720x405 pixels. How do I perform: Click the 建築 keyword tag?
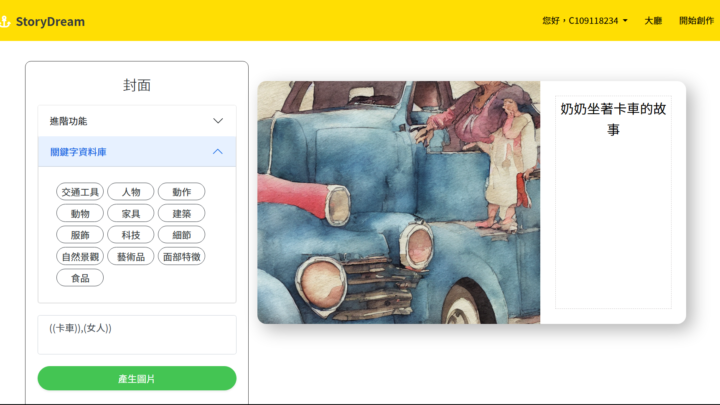pyautogui.click(x=181, y=213)
